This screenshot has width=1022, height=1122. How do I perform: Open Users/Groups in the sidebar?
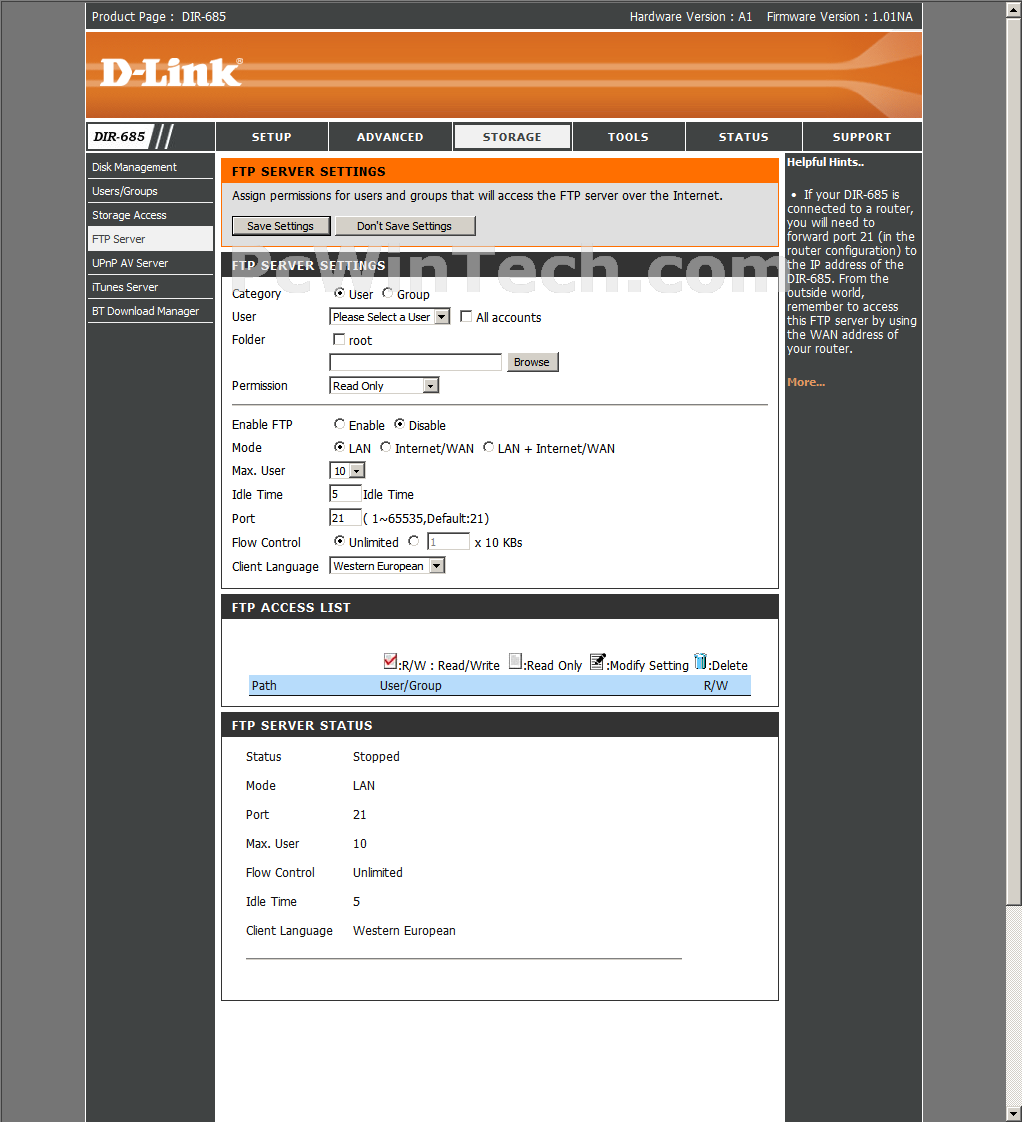(x=150, y=191)
